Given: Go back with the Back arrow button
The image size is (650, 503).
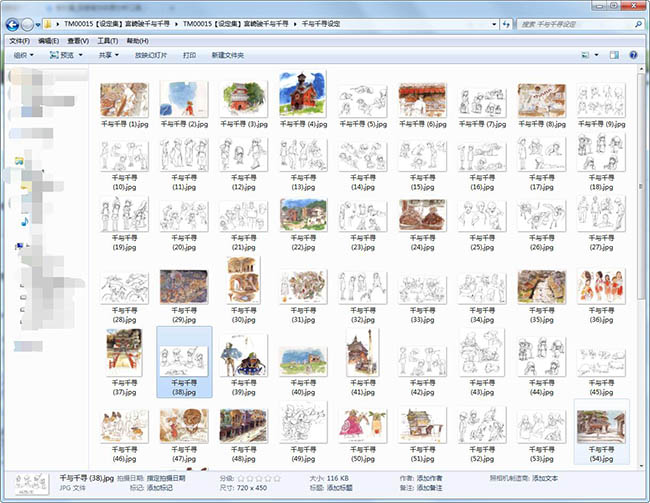Looking at the screenshot, I should pos(12,25).
